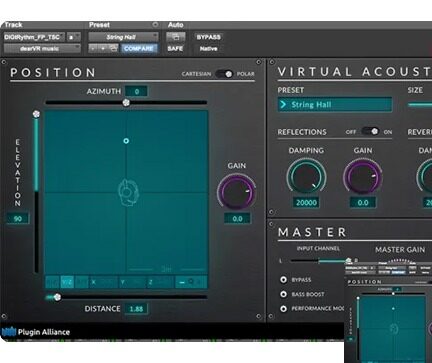Click the Reflections DAMPING knob
Screen dimensions: 432x363
coord(306,177)
